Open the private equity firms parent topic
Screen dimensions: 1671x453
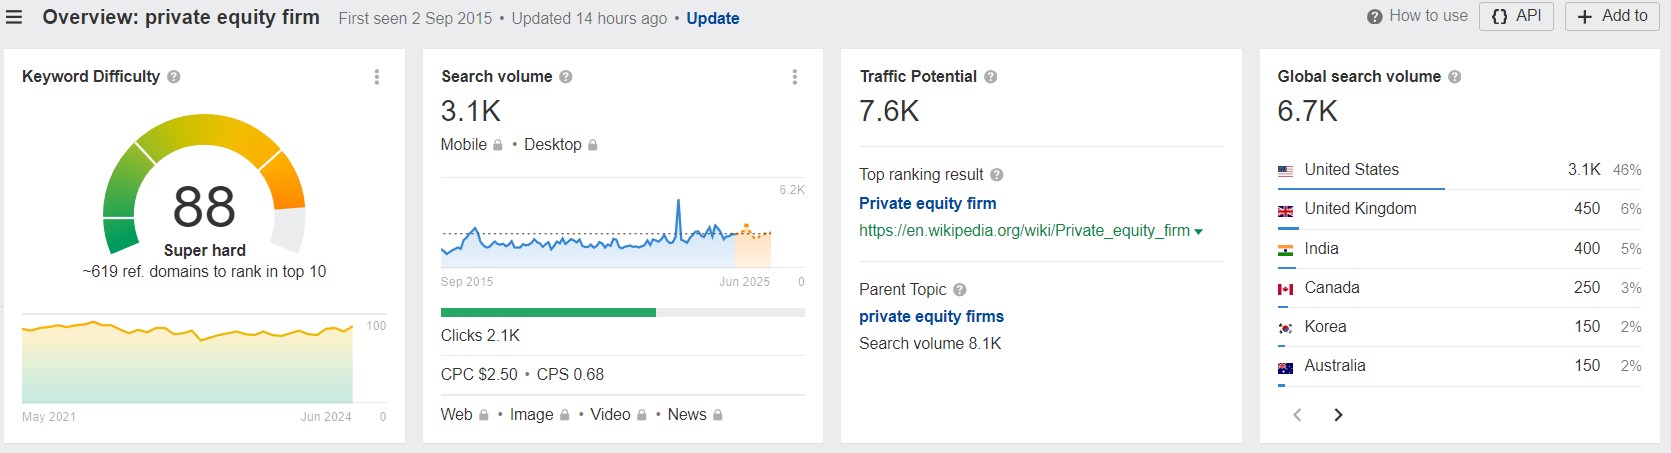(931, 316)
